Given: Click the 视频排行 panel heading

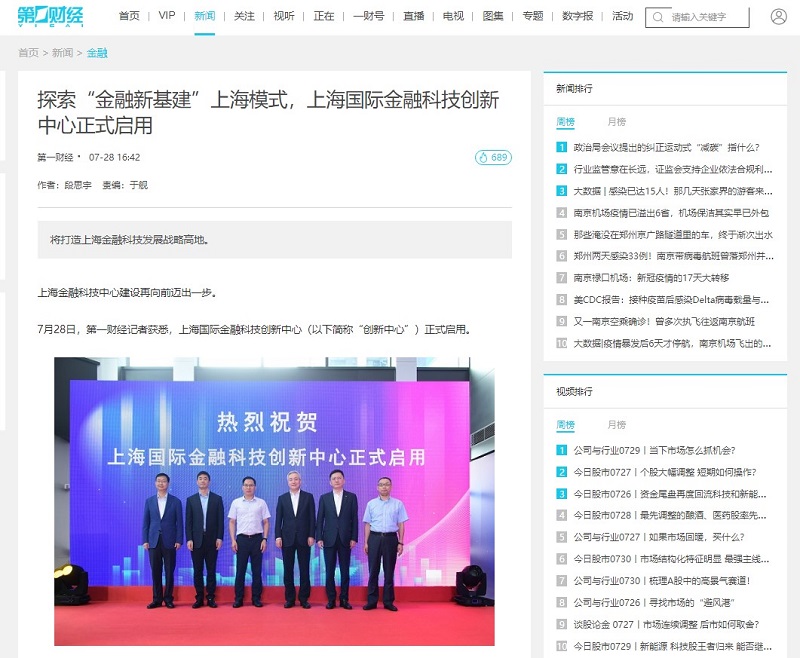Looking at the screenshot, I should (x=574, y=392).
